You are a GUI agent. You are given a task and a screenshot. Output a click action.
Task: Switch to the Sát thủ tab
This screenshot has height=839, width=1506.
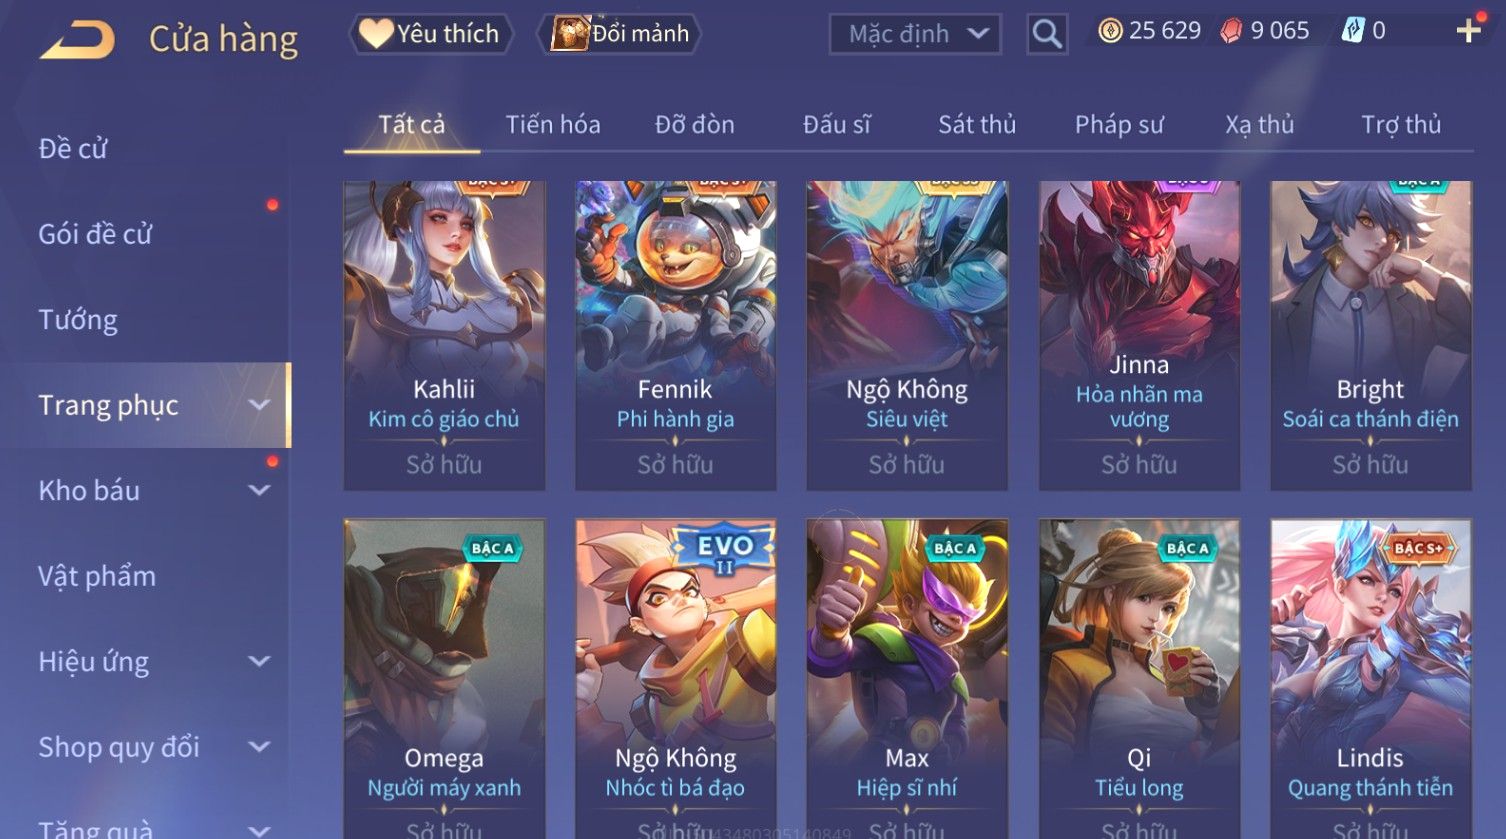(x=977, y=125)
